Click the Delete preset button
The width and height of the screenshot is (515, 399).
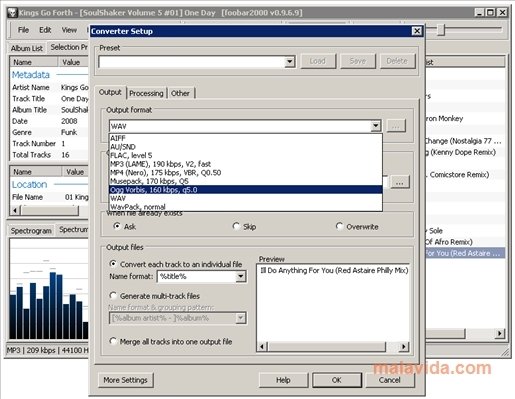click(397, 61)
